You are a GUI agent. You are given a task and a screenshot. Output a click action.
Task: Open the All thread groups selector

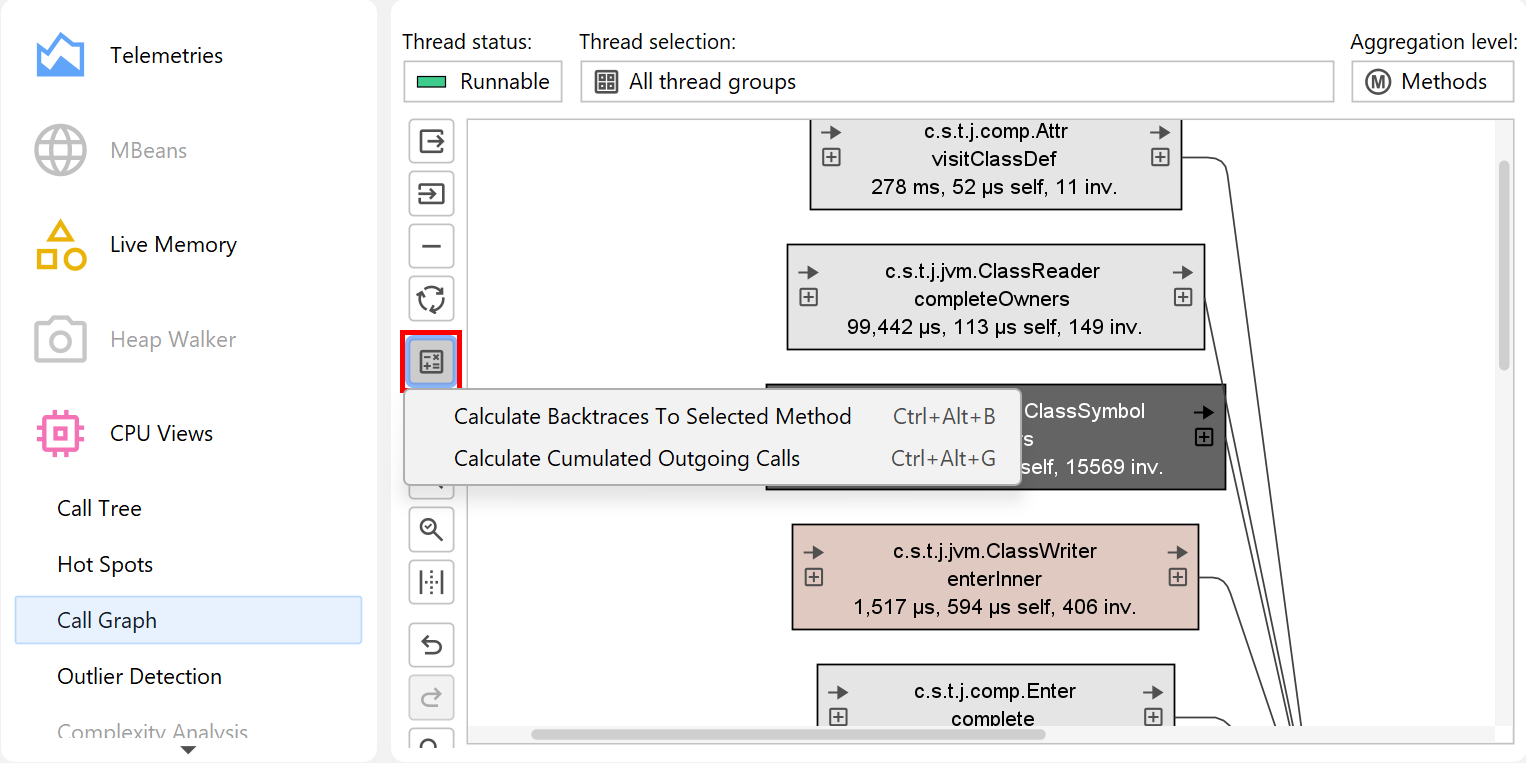[956, 82]
